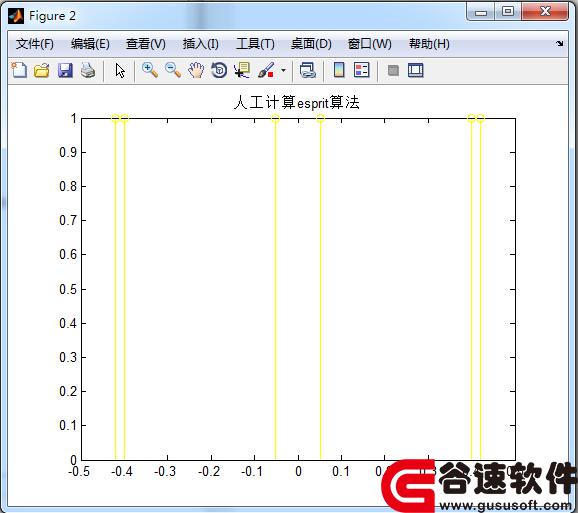Expand the Brush color dropdown arrow
The width and height of the screenshot is (578, 513).
point(283,70)
